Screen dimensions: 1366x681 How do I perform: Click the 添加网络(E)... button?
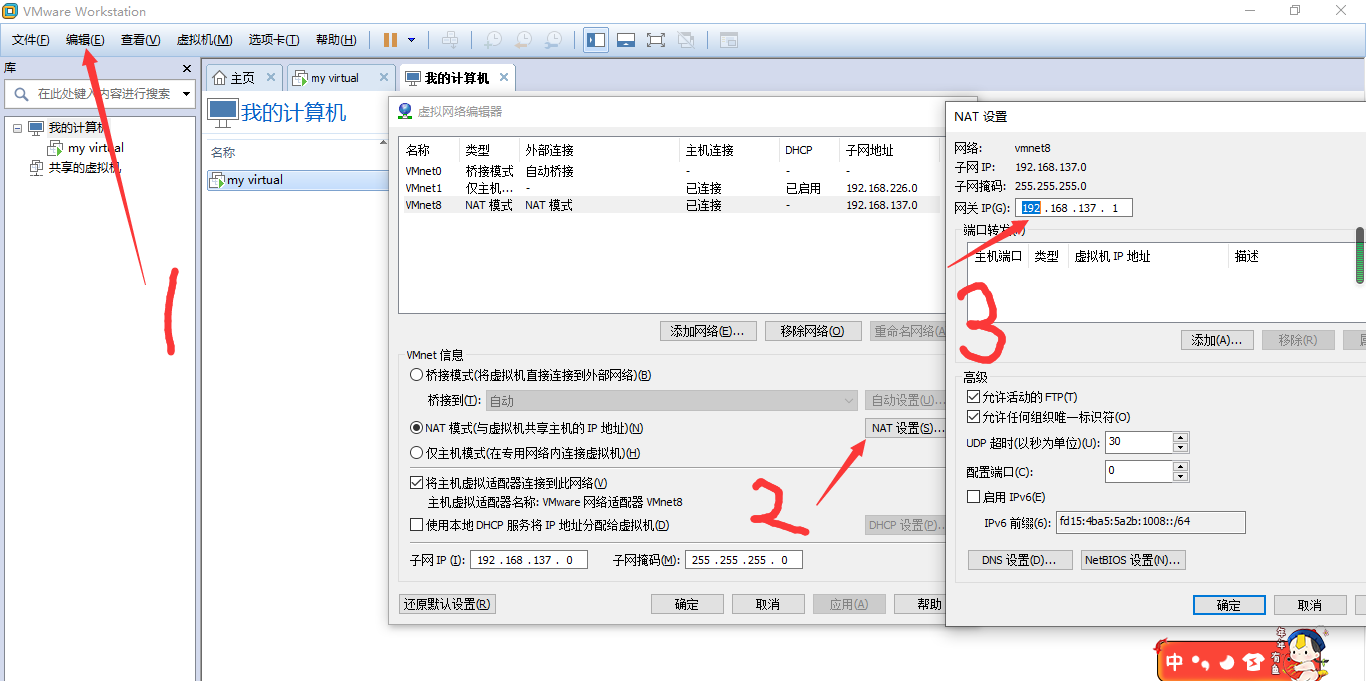coord(707,331)
